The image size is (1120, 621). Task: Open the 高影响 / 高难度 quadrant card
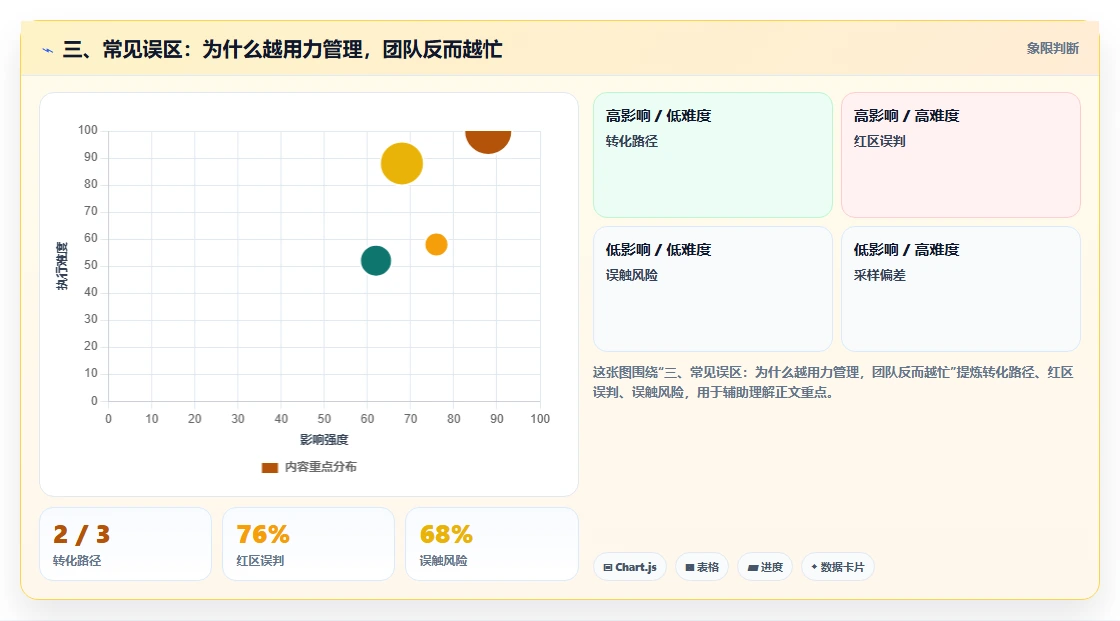961,155
